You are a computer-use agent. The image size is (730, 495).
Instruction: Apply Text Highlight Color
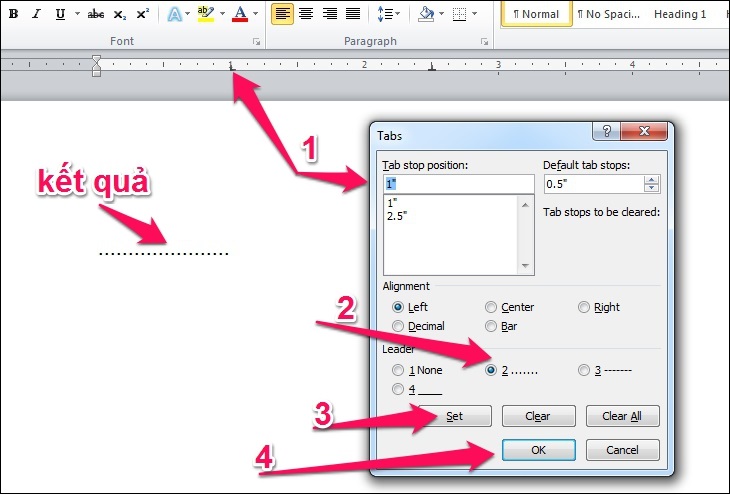pyautogui.click(x=205, y=14)
